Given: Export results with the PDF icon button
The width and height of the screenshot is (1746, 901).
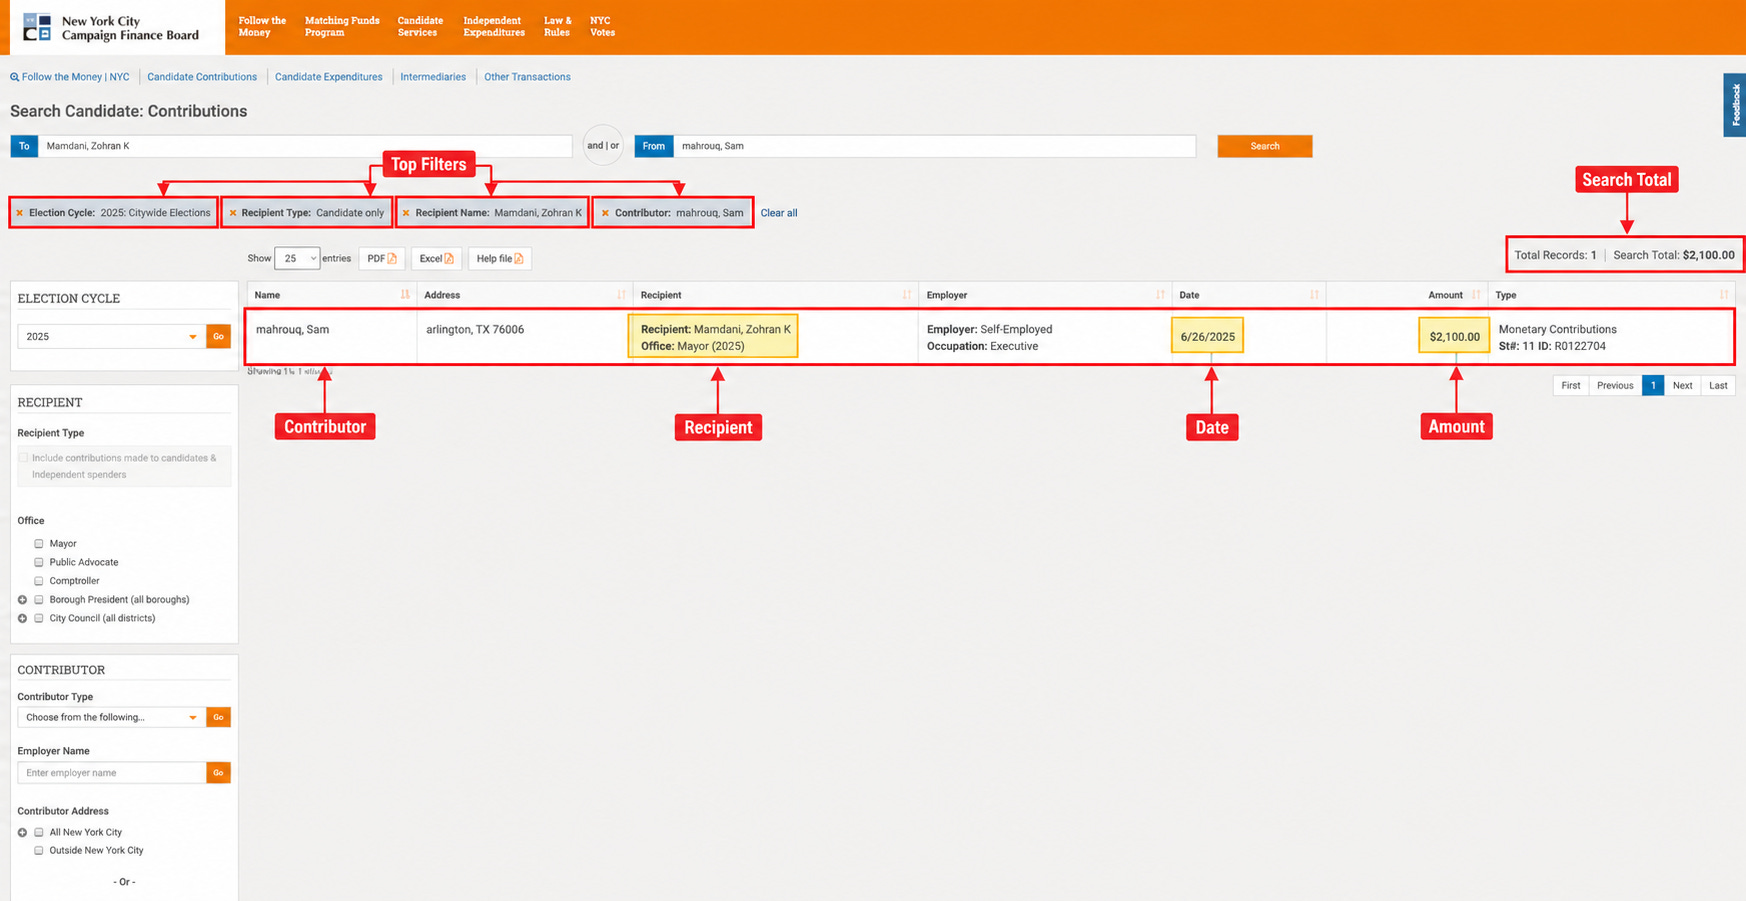Looking at the screenshot, I should pos(382,259).
